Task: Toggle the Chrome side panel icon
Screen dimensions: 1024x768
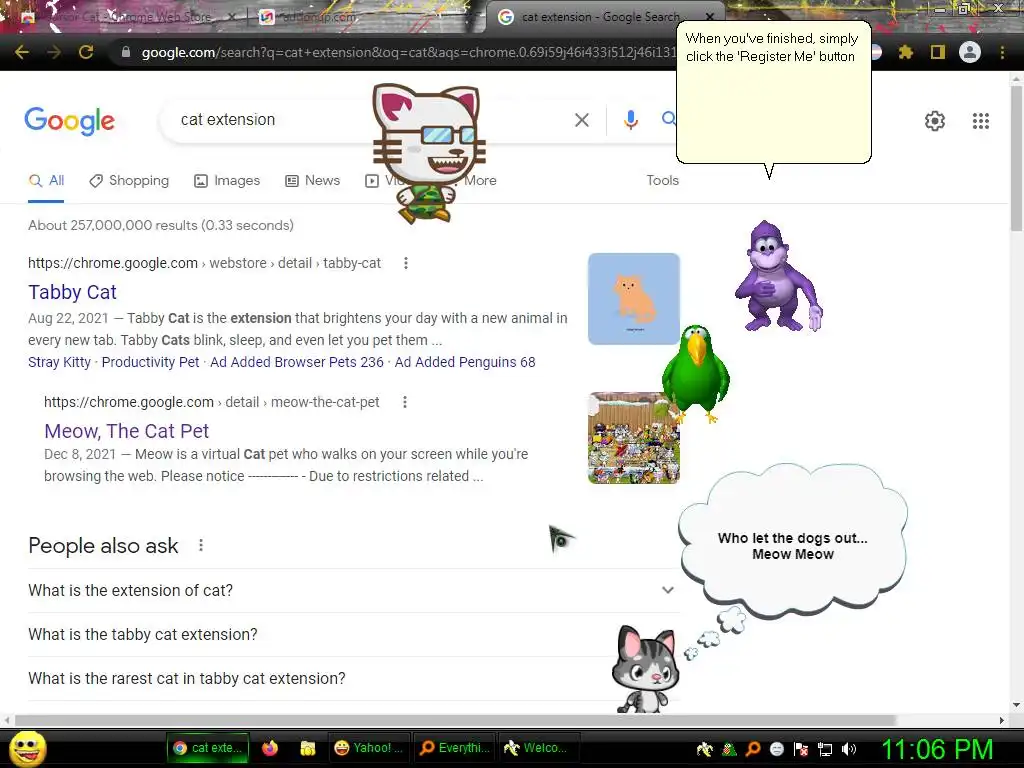Action: pos(938,52)
